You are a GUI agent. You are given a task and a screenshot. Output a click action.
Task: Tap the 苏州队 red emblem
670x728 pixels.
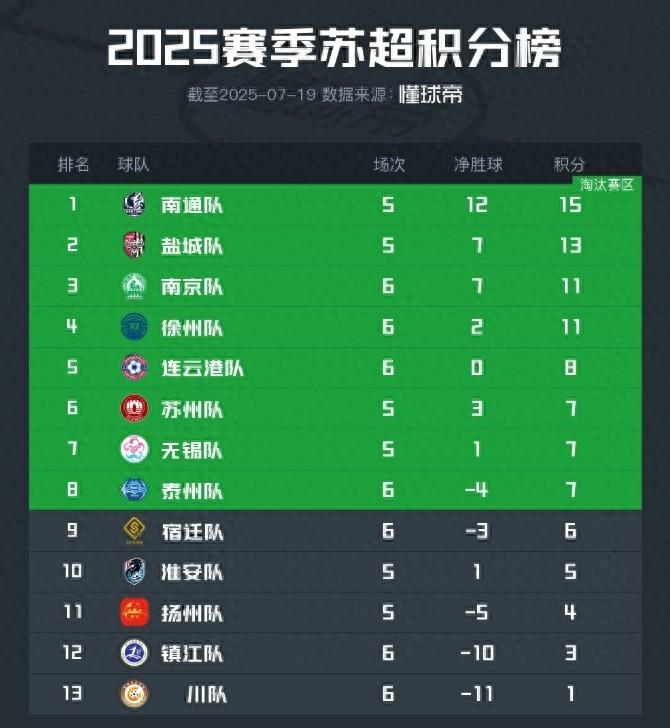134,409
